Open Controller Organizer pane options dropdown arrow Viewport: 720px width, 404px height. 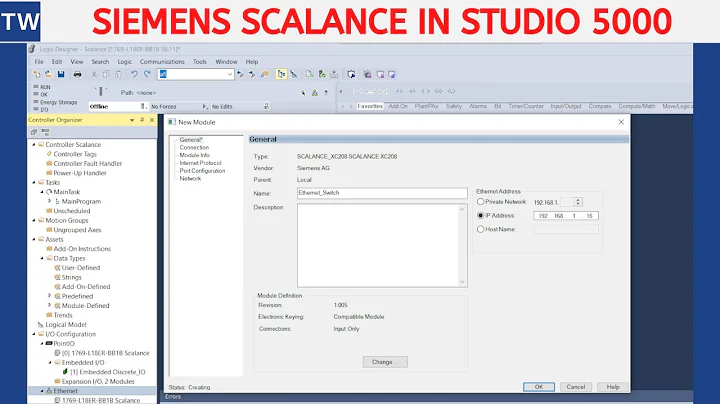pyautogui.click(x=132, y=120)
